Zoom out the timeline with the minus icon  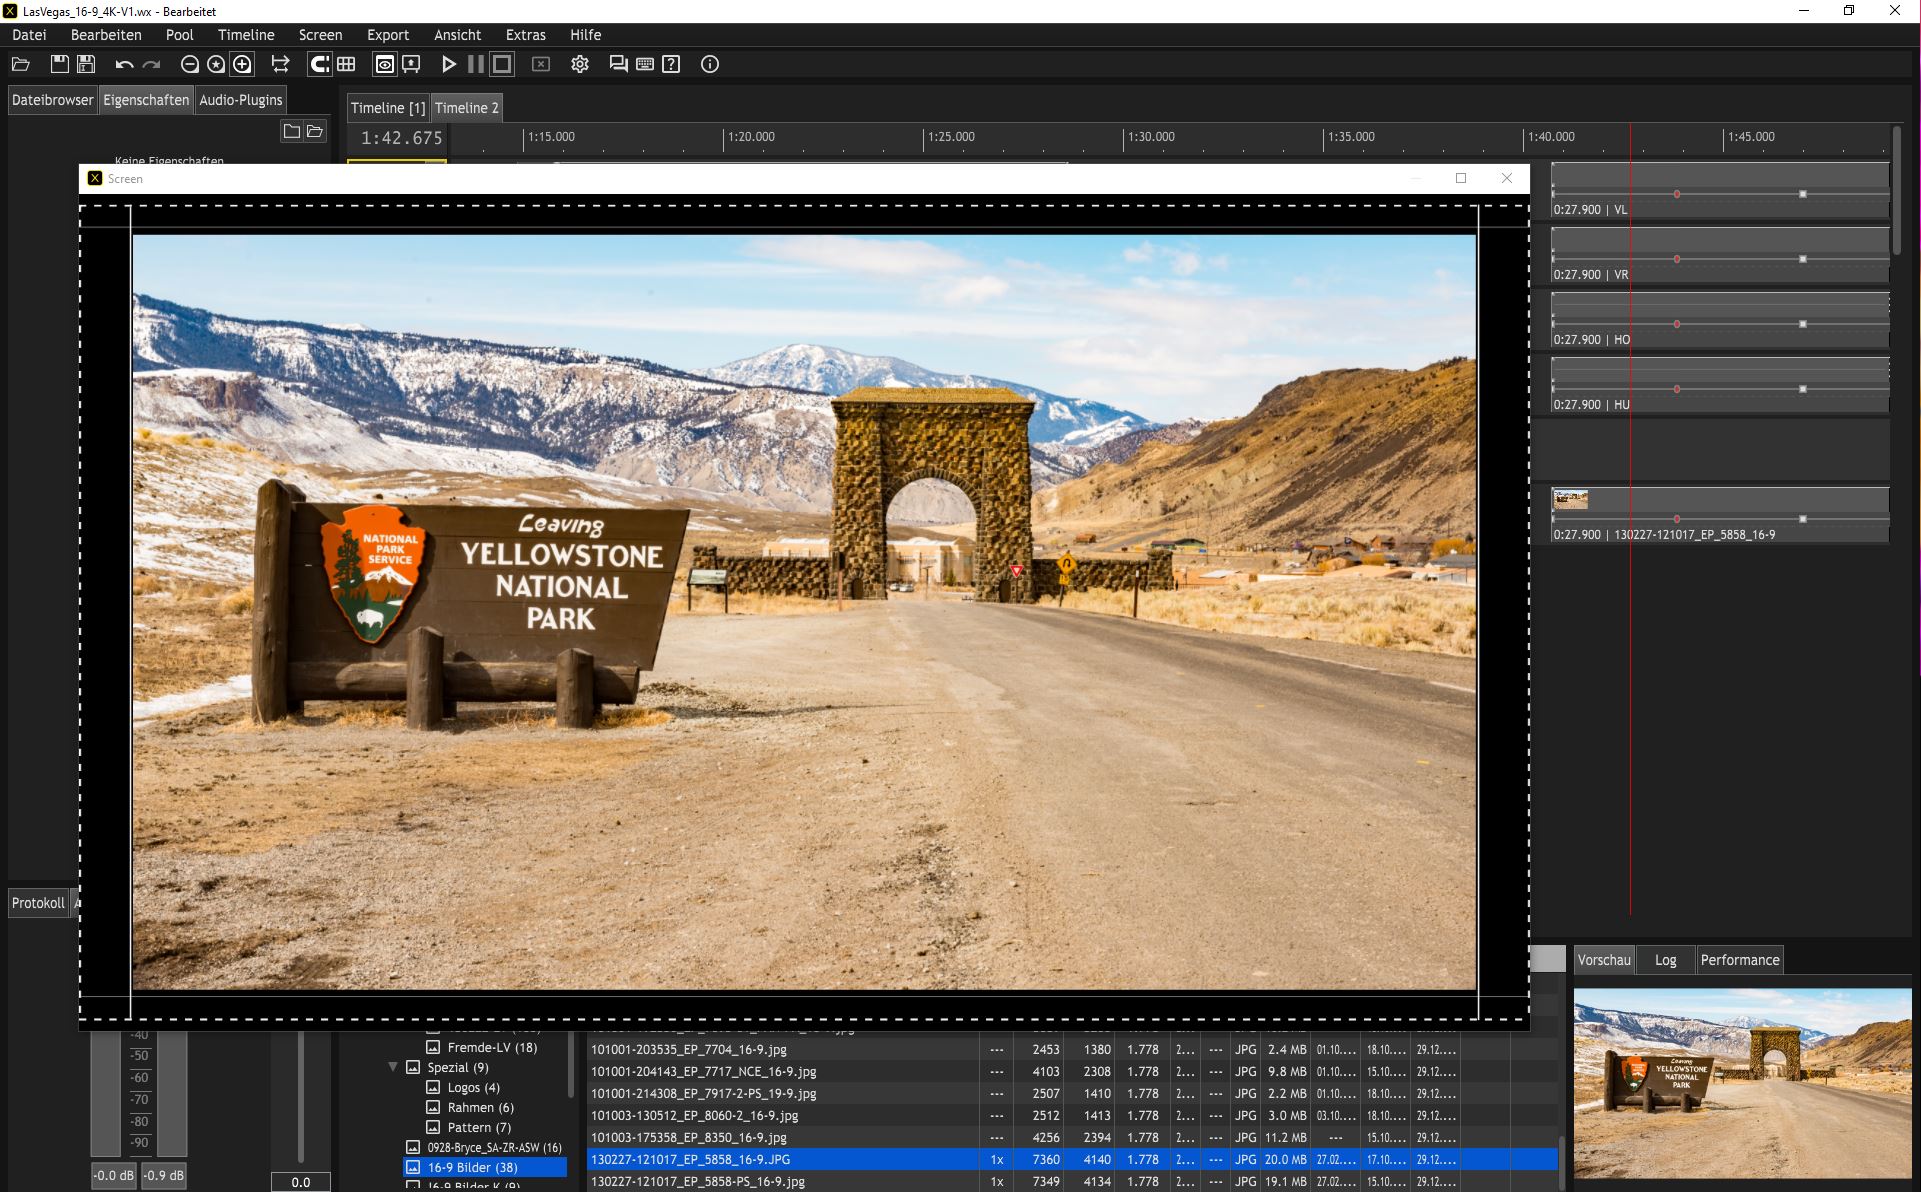click(x=189, y=64)
